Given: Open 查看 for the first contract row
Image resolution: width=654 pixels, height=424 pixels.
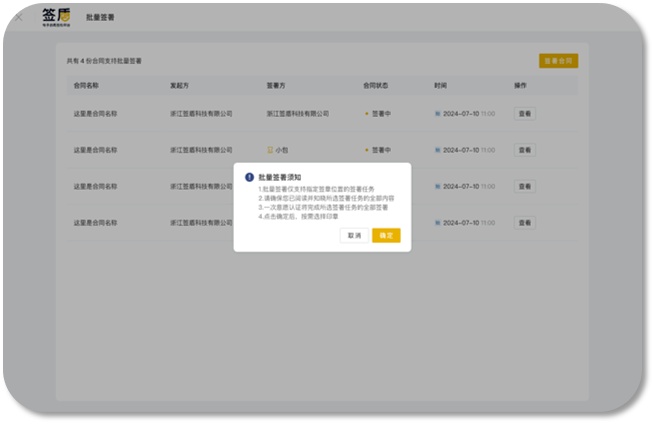Looking at the screenshot, I should (x=524, y=114).
